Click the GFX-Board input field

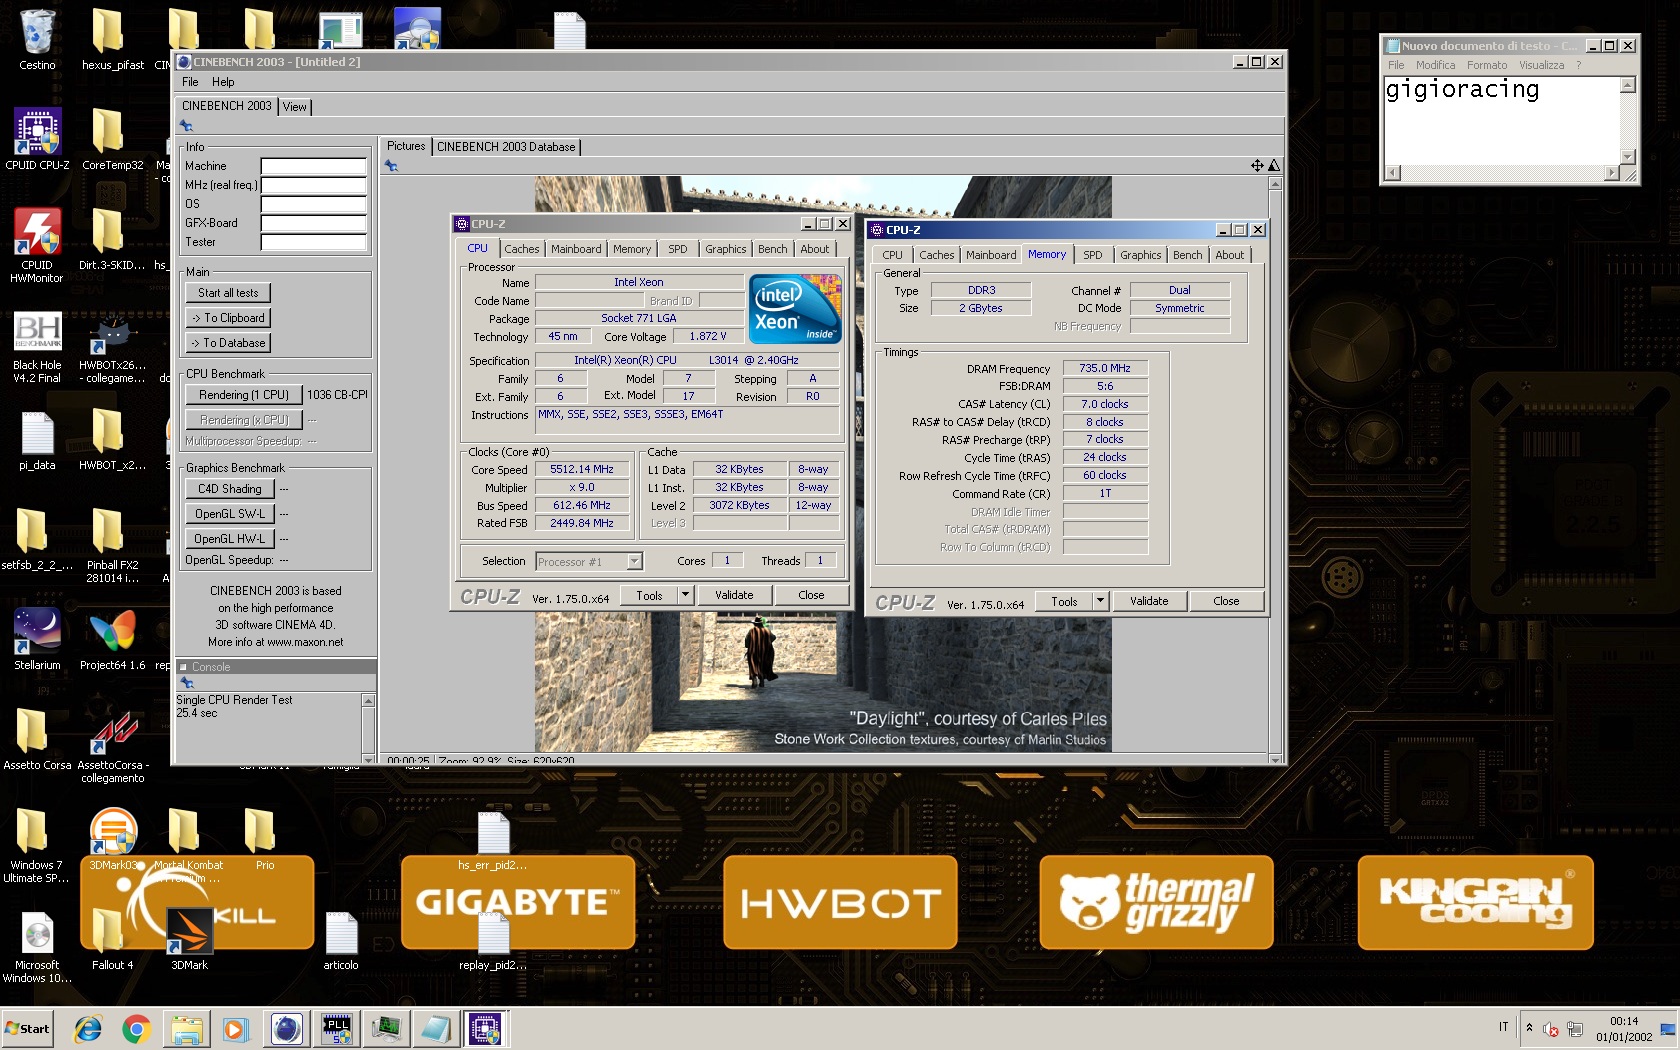[314, 223]
